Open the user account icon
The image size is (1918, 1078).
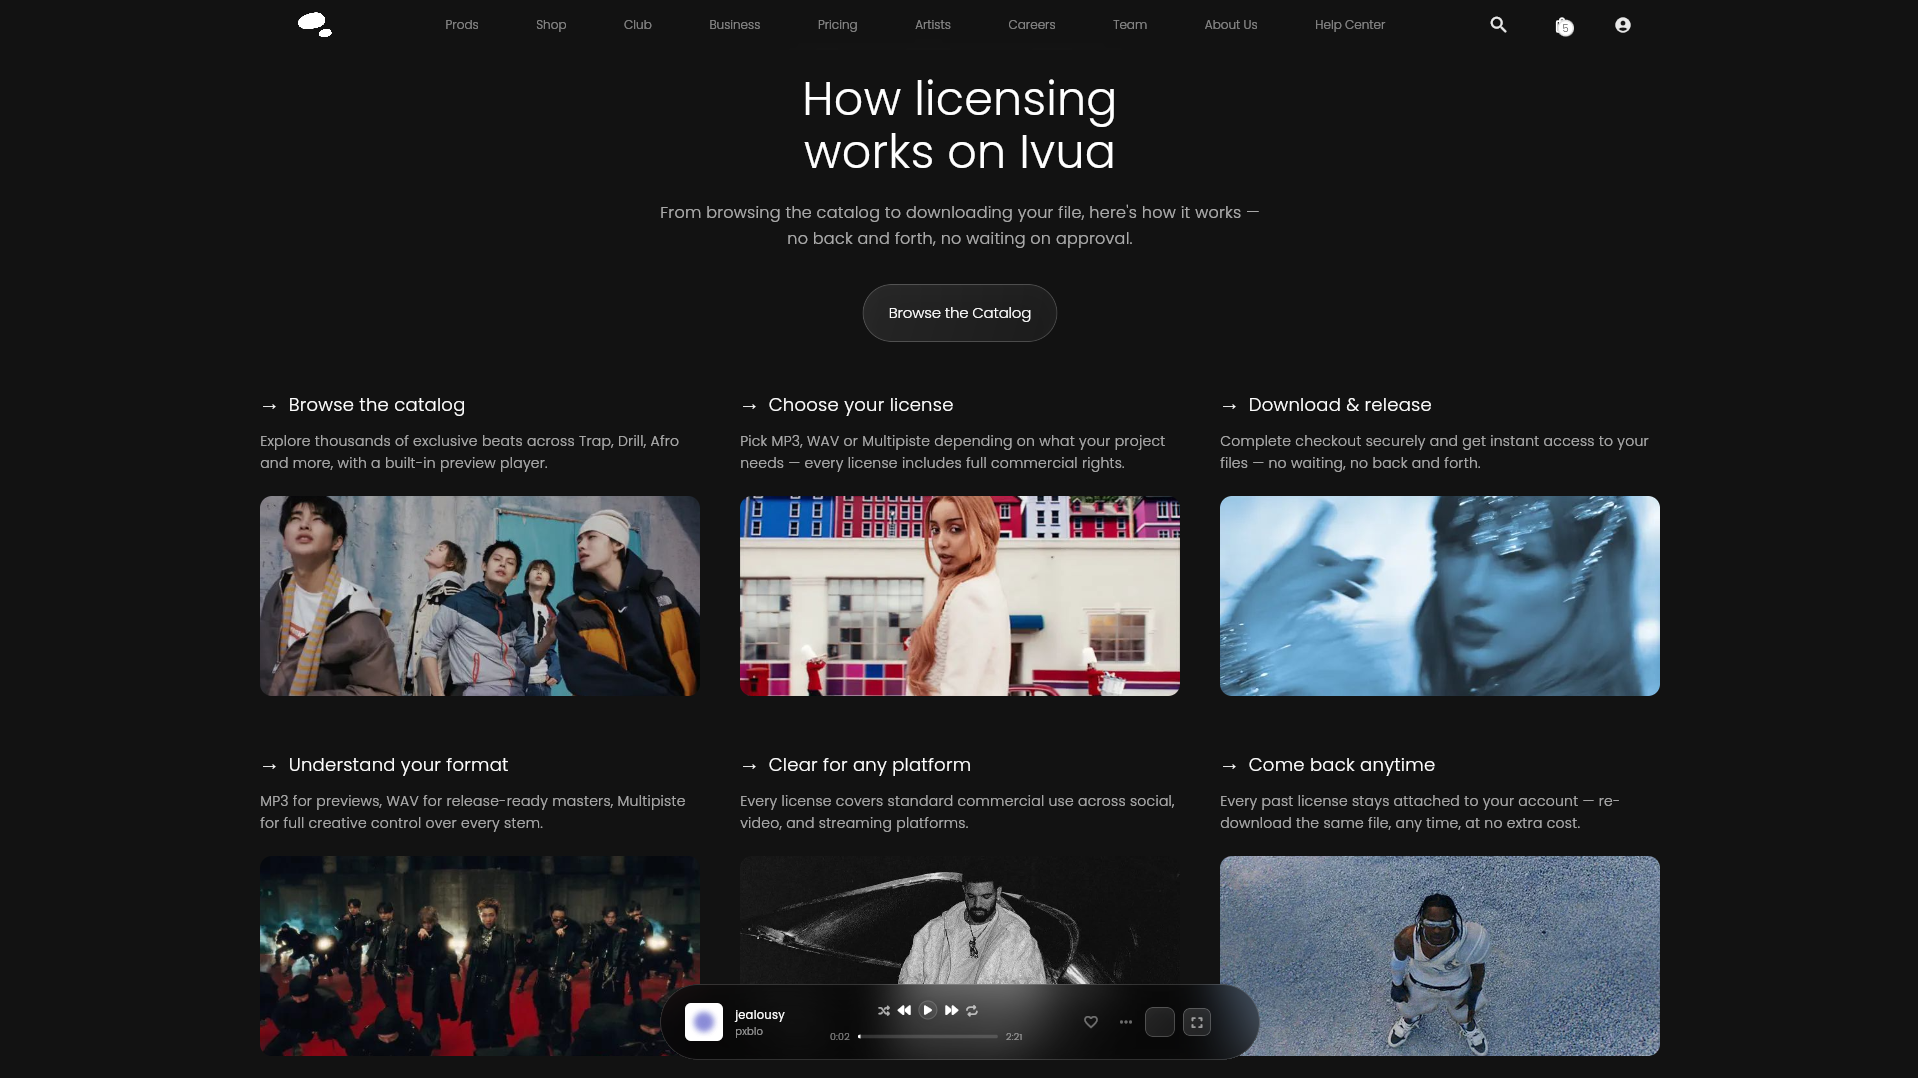[x=1623, y=25]
